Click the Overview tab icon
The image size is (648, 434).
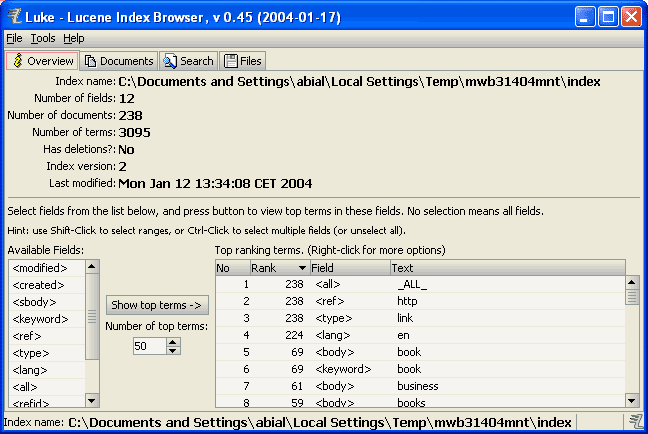click(x=18, y=61)
